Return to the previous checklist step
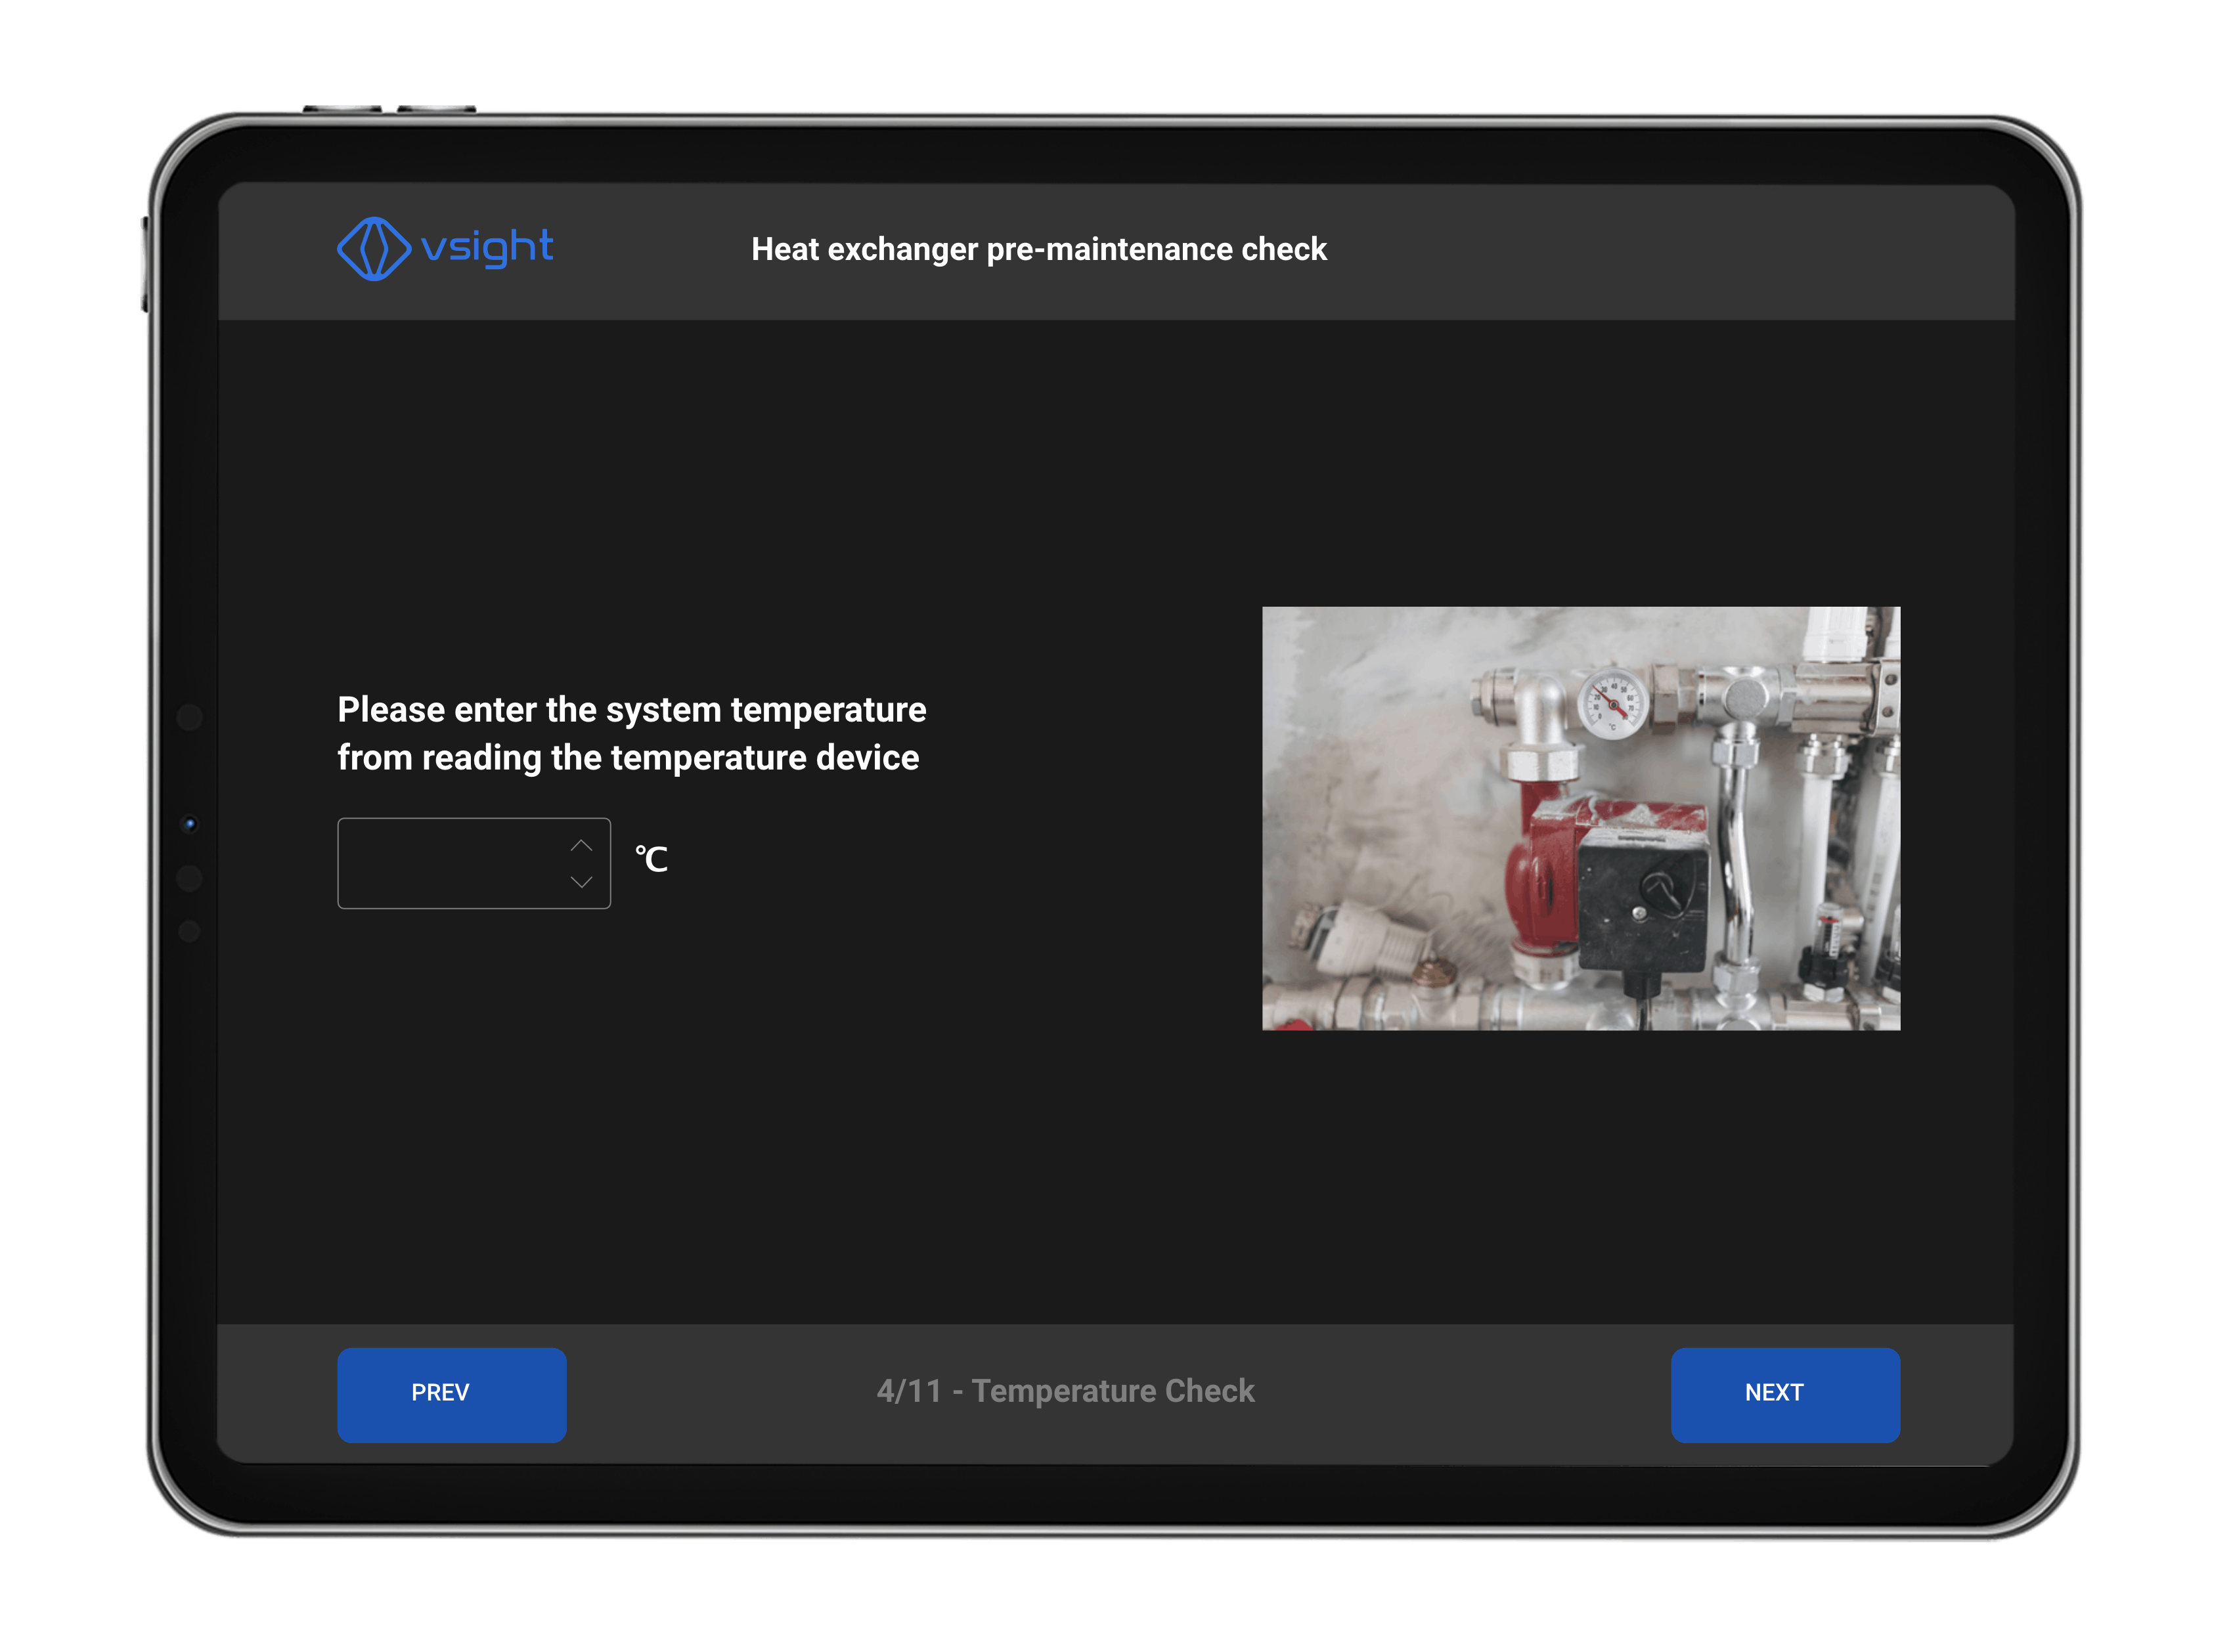 (451, 1392)
